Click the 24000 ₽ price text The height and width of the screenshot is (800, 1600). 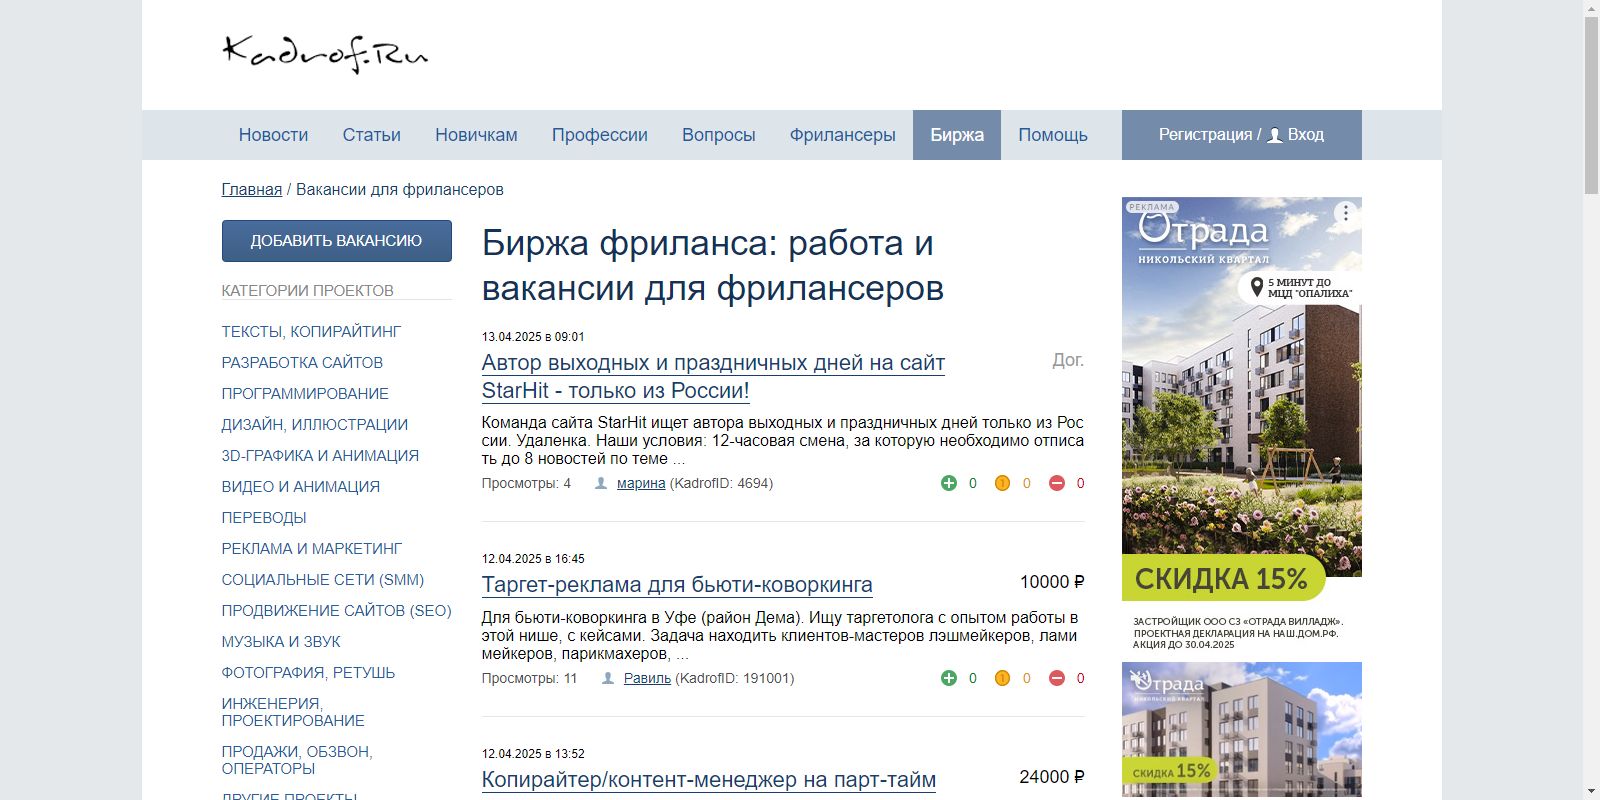1052,777
